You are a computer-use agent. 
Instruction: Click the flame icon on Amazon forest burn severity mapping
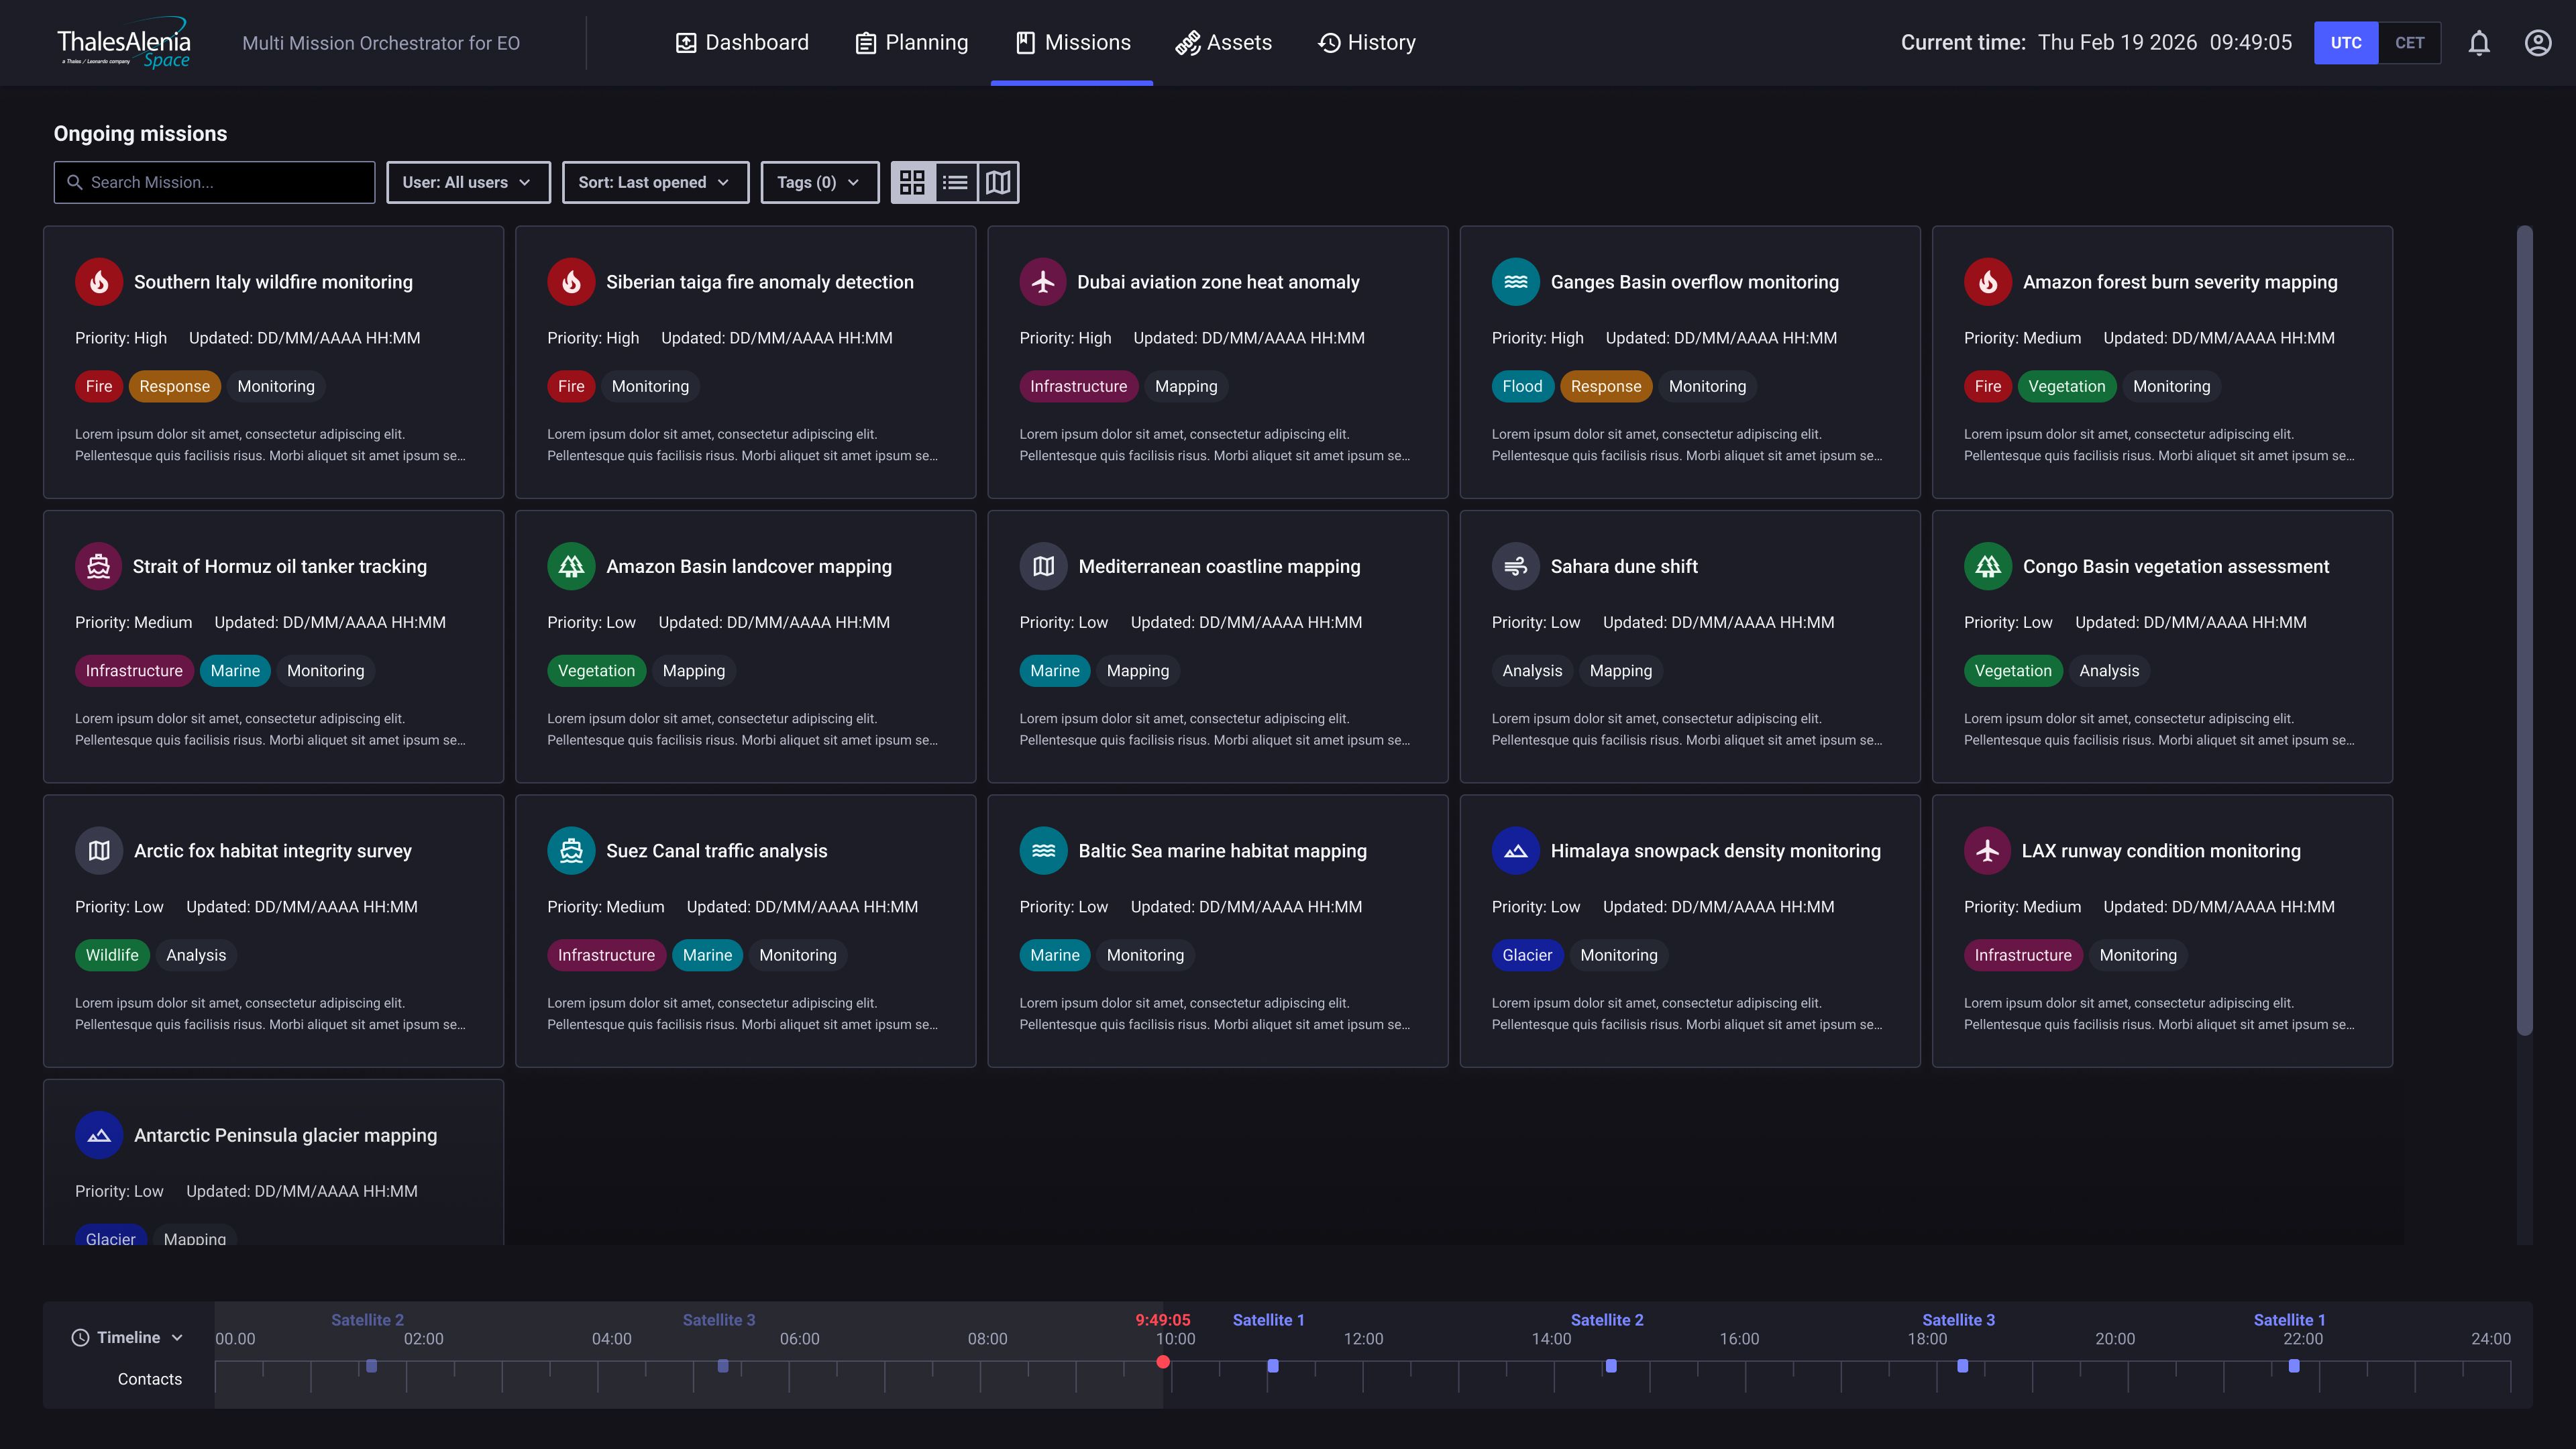[x=1988, y=282]
